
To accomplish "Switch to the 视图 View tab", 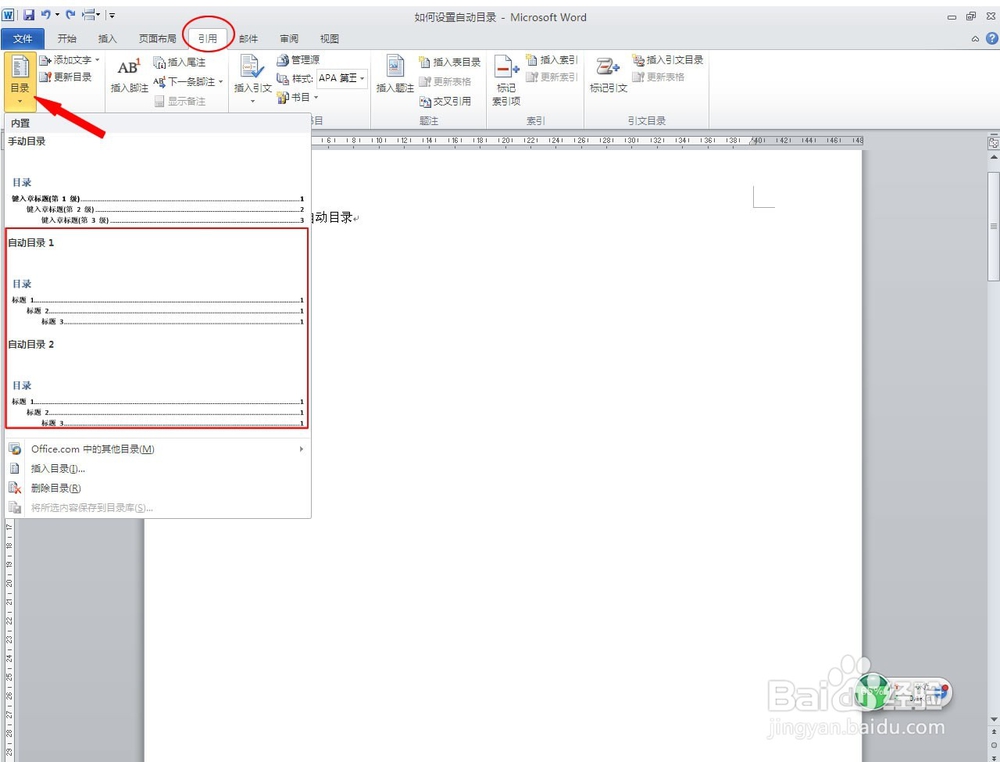I will pyautogui.click(x=329, y=39).
